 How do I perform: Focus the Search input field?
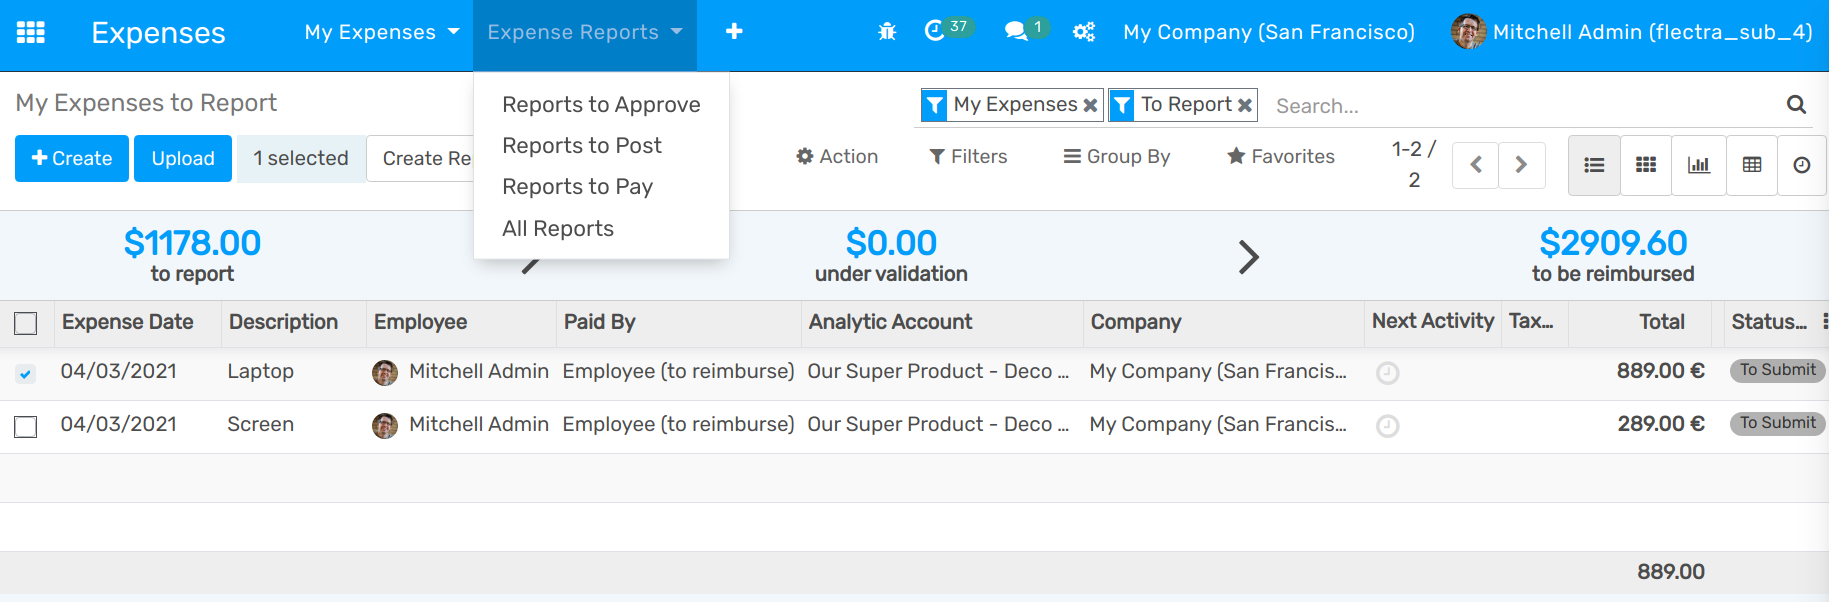coord(1525,106)
